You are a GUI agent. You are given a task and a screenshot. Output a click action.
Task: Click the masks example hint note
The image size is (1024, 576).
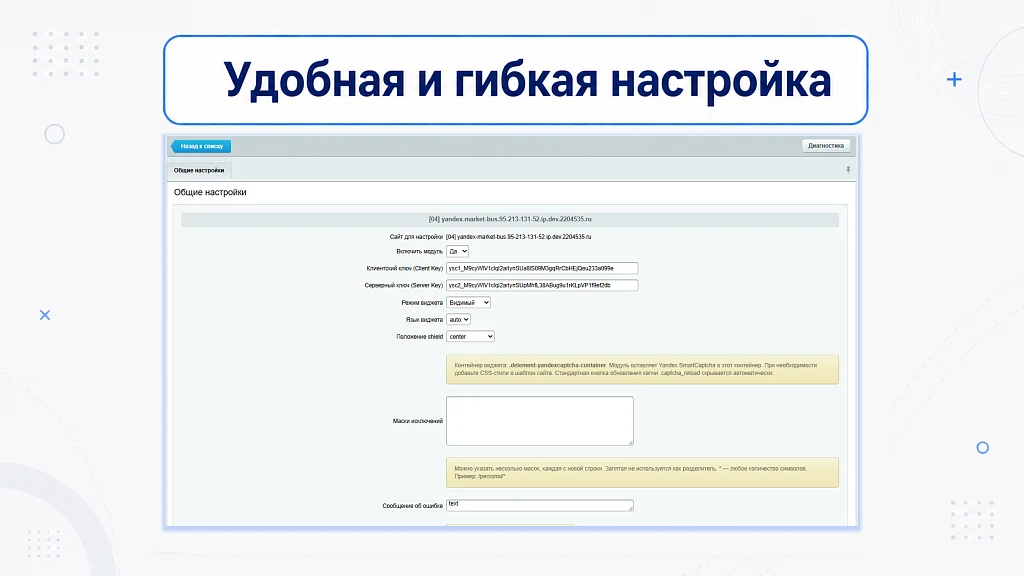[643, 472]
